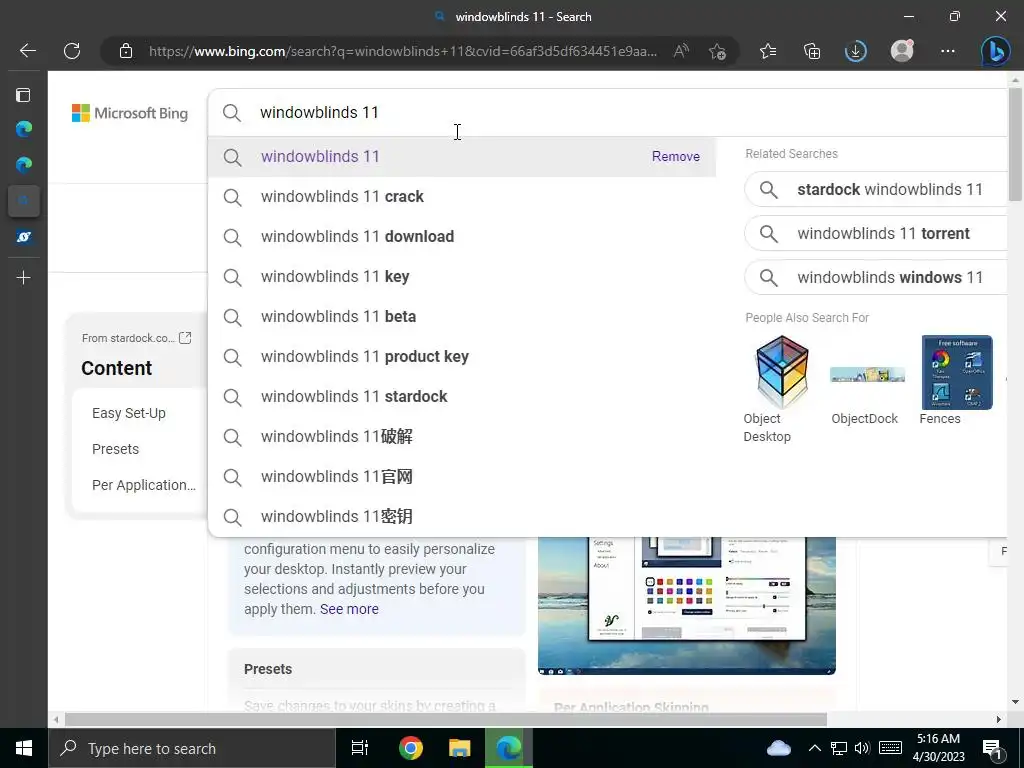The width and height of the screenshot is (1024, 768).
Task: Jump to Easy Set-Up content section
Action: (129, 413)
